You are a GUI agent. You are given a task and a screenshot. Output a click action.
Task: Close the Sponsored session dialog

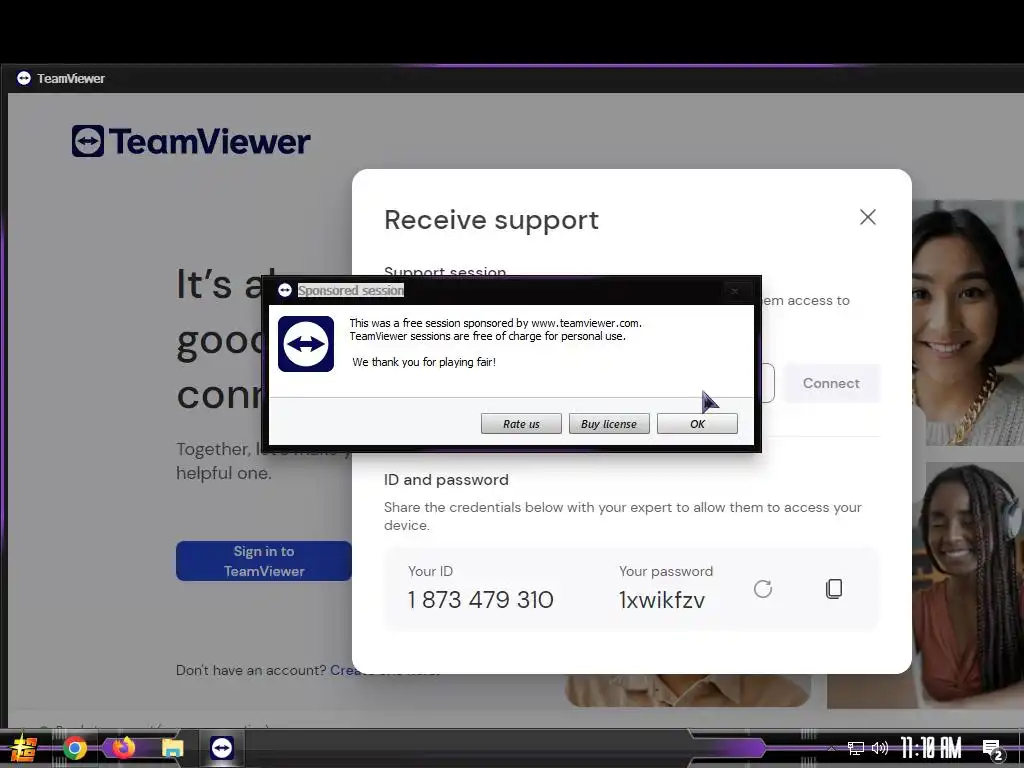pyautogui.click(x=735, y=291)
